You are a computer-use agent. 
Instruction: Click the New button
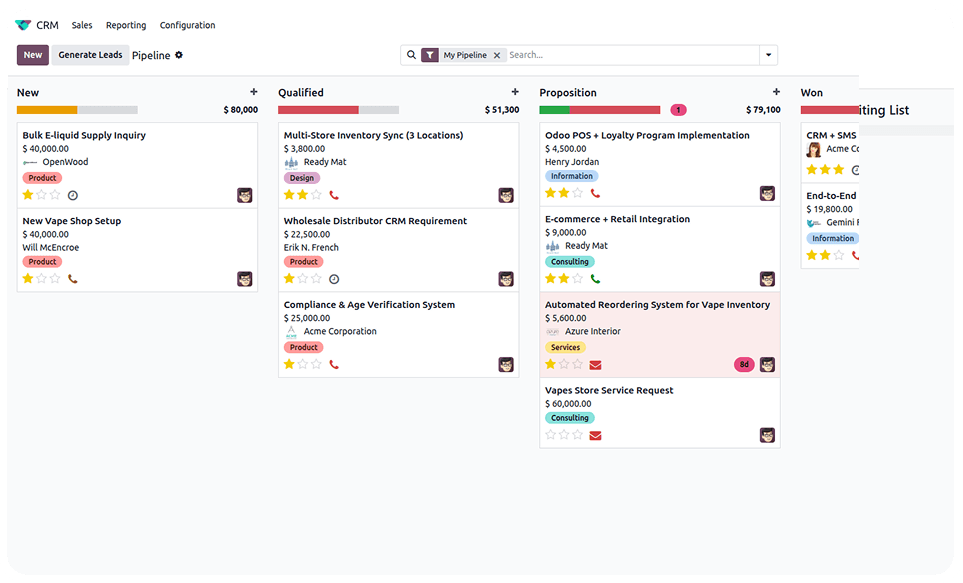(33, 55)
